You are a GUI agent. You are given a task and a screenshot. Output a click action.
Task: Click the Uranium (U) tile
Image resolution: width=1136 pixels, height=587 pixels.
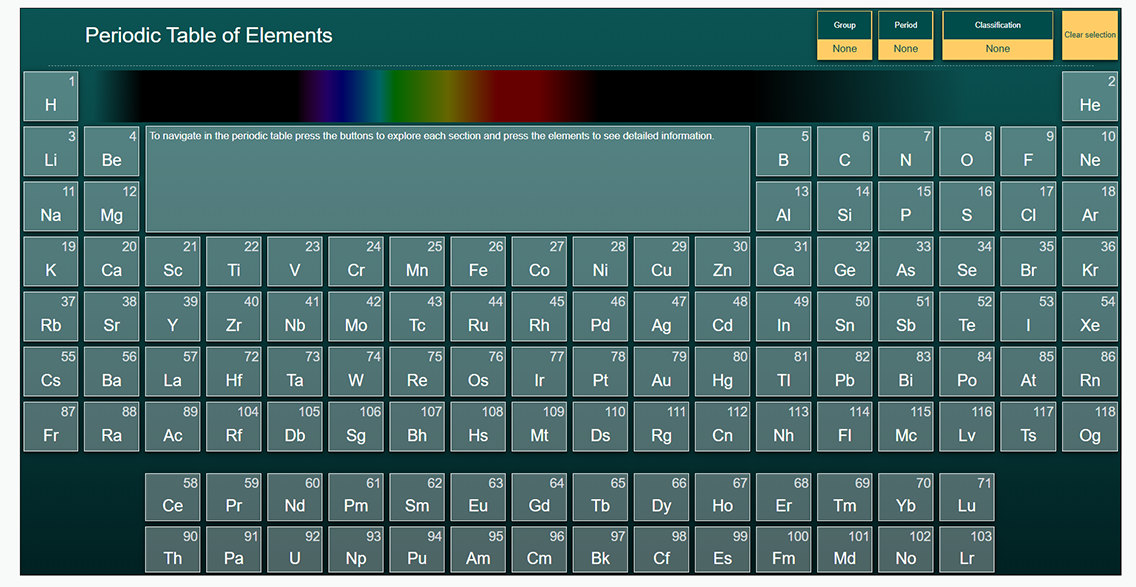tap(295, 550)
